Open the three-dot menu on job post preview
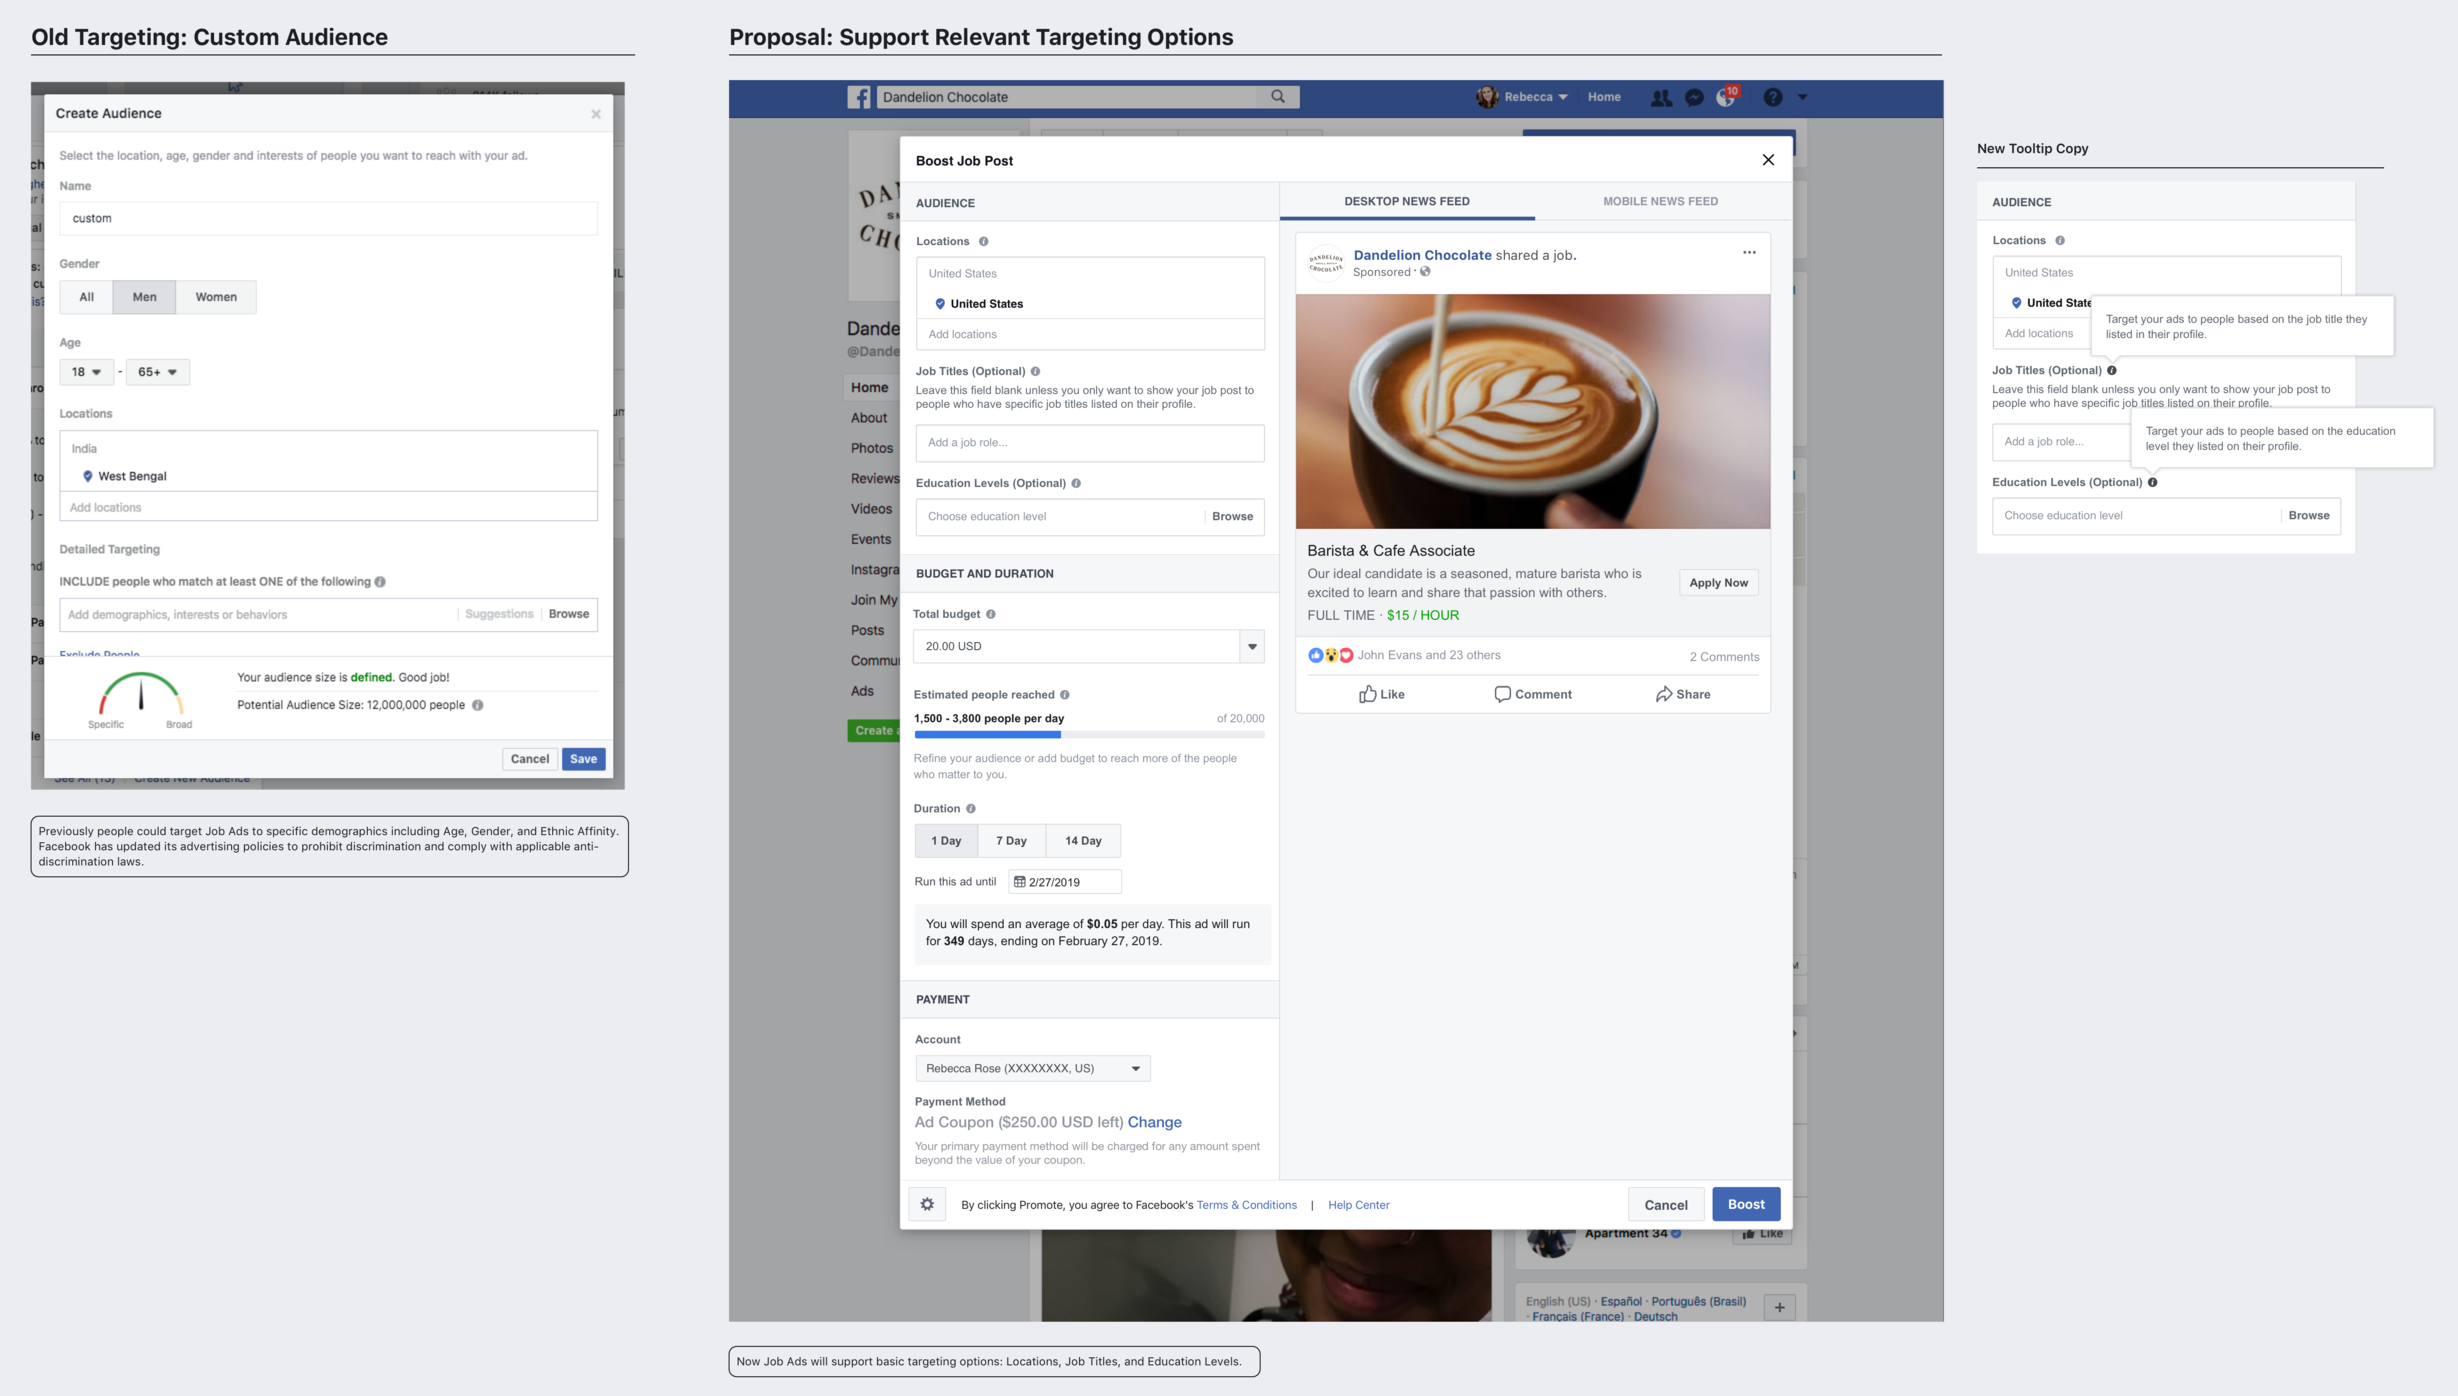This screenshot has width=2458, height=1396. point(1749,252)
